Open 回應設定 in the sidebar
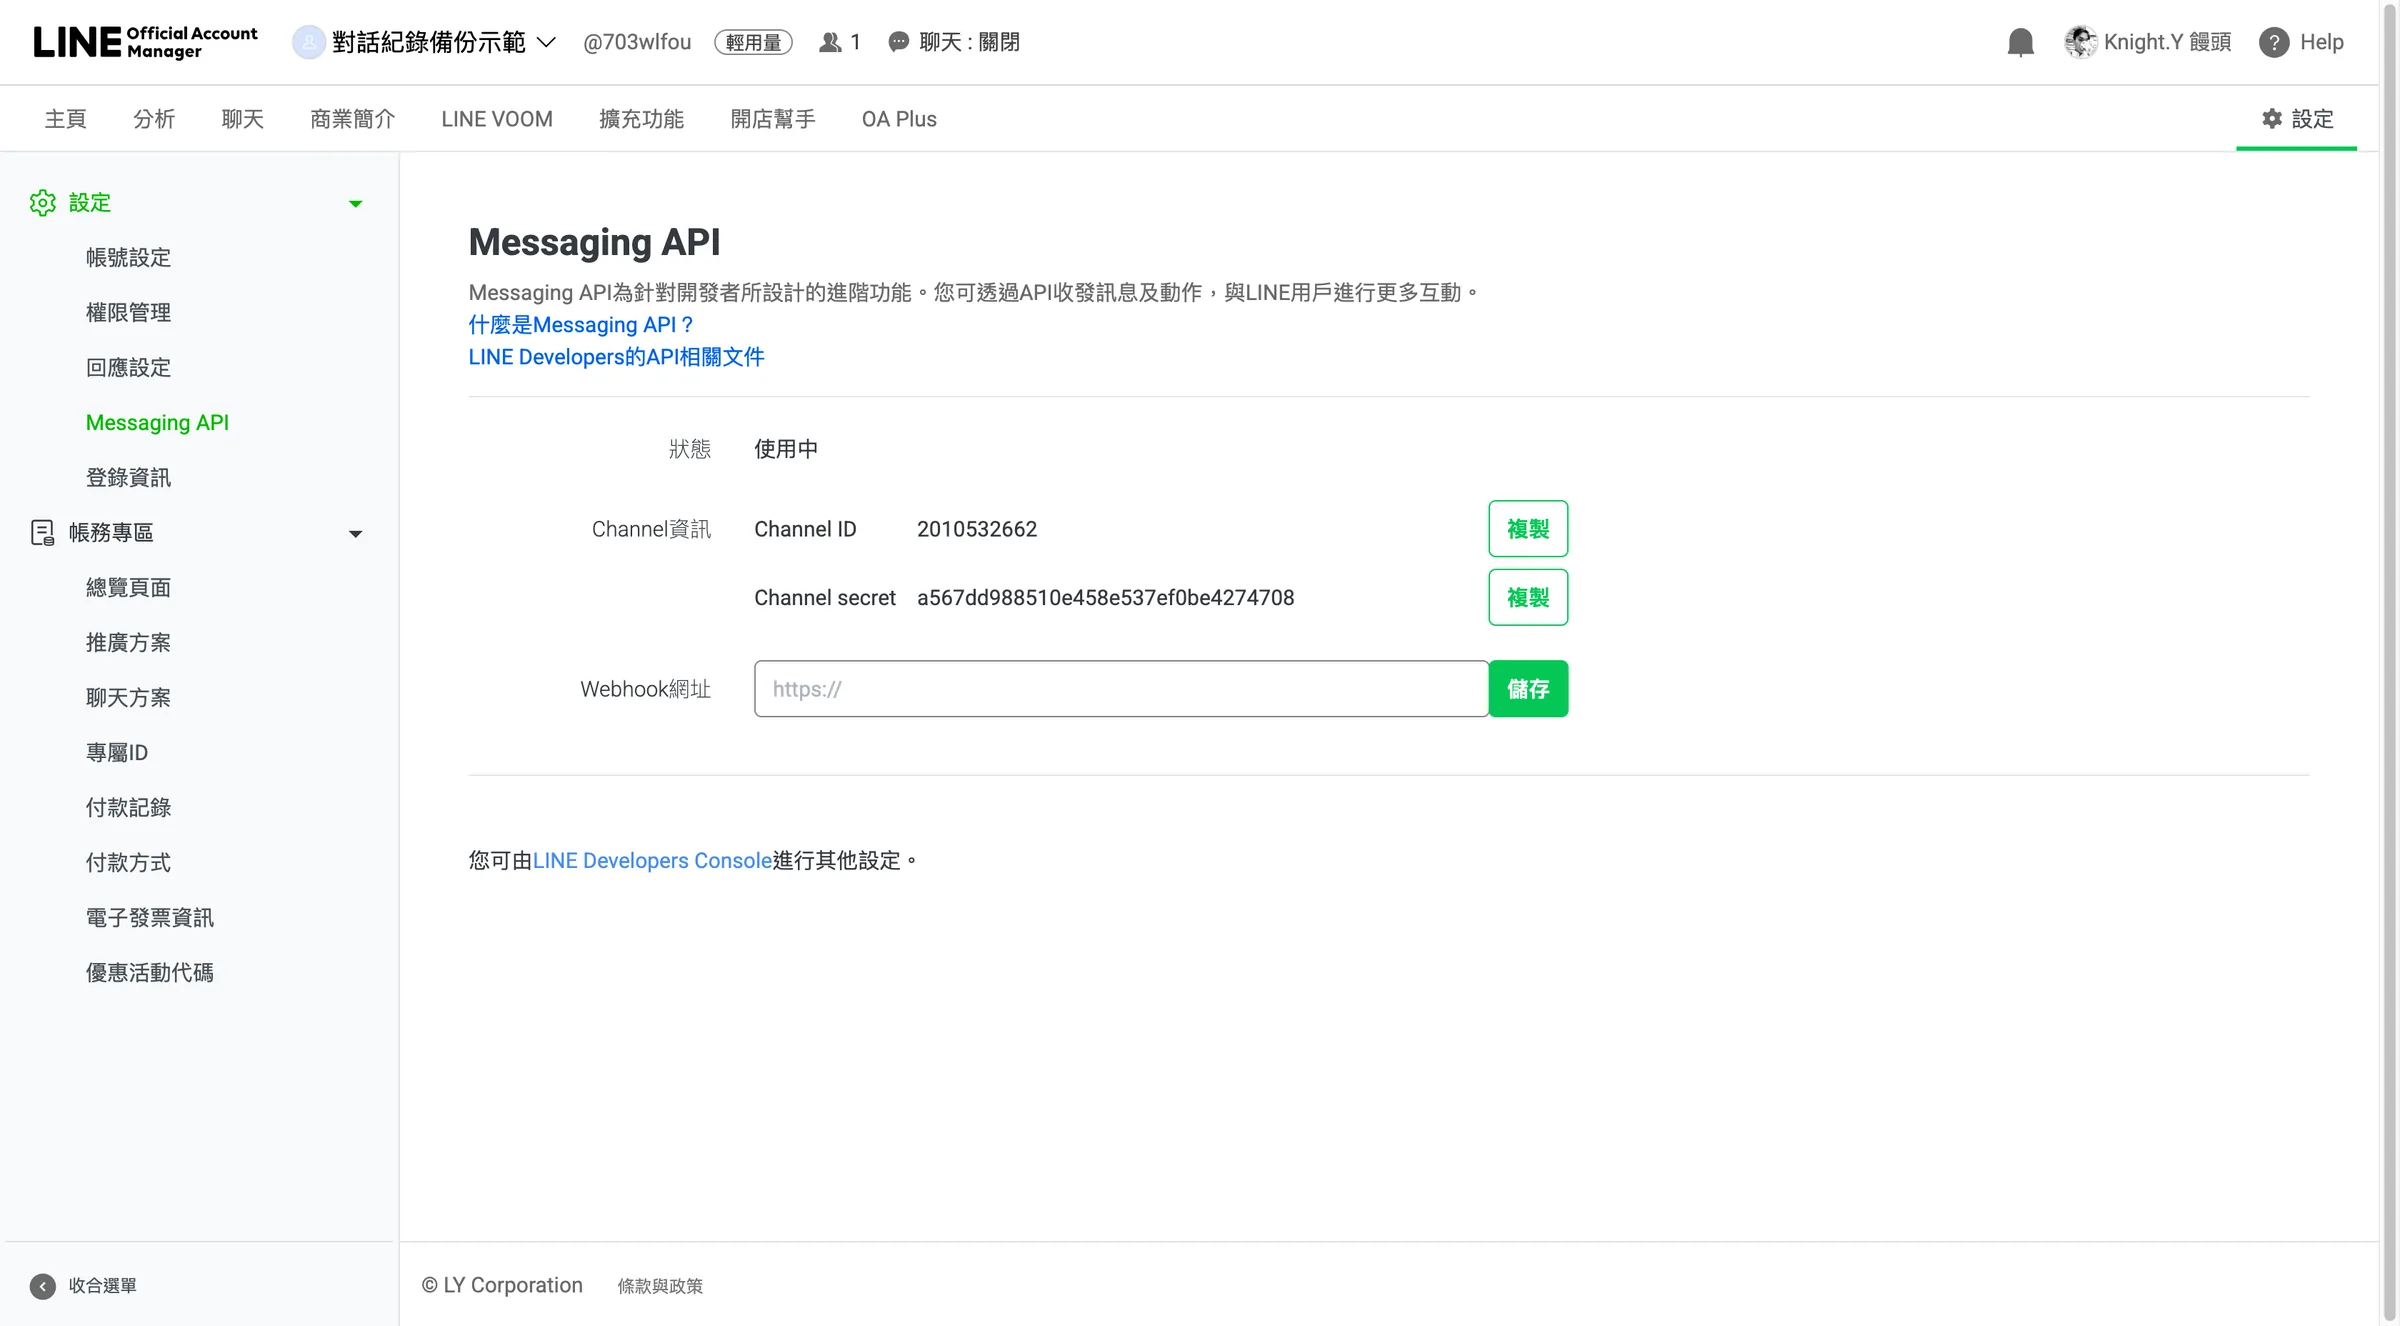This screenshot has width=2400, height=1326. (x=128, y=368)
